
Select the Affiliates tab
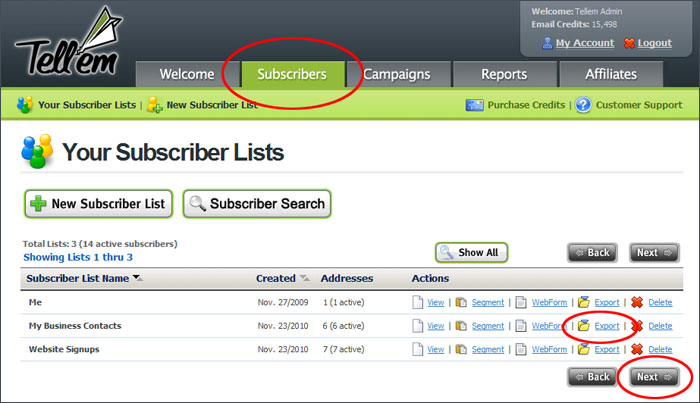pos(611,74)
